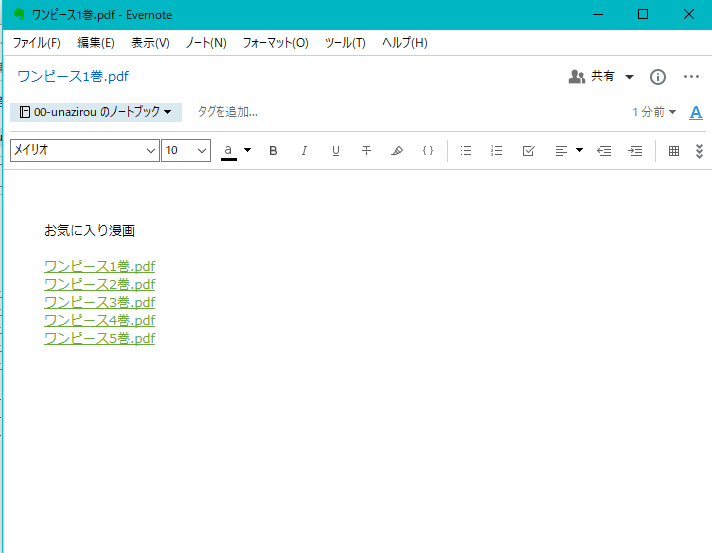Decrease the indent
Image resolution: width=712 pixels, height=553 pixels.
point(604,150)
